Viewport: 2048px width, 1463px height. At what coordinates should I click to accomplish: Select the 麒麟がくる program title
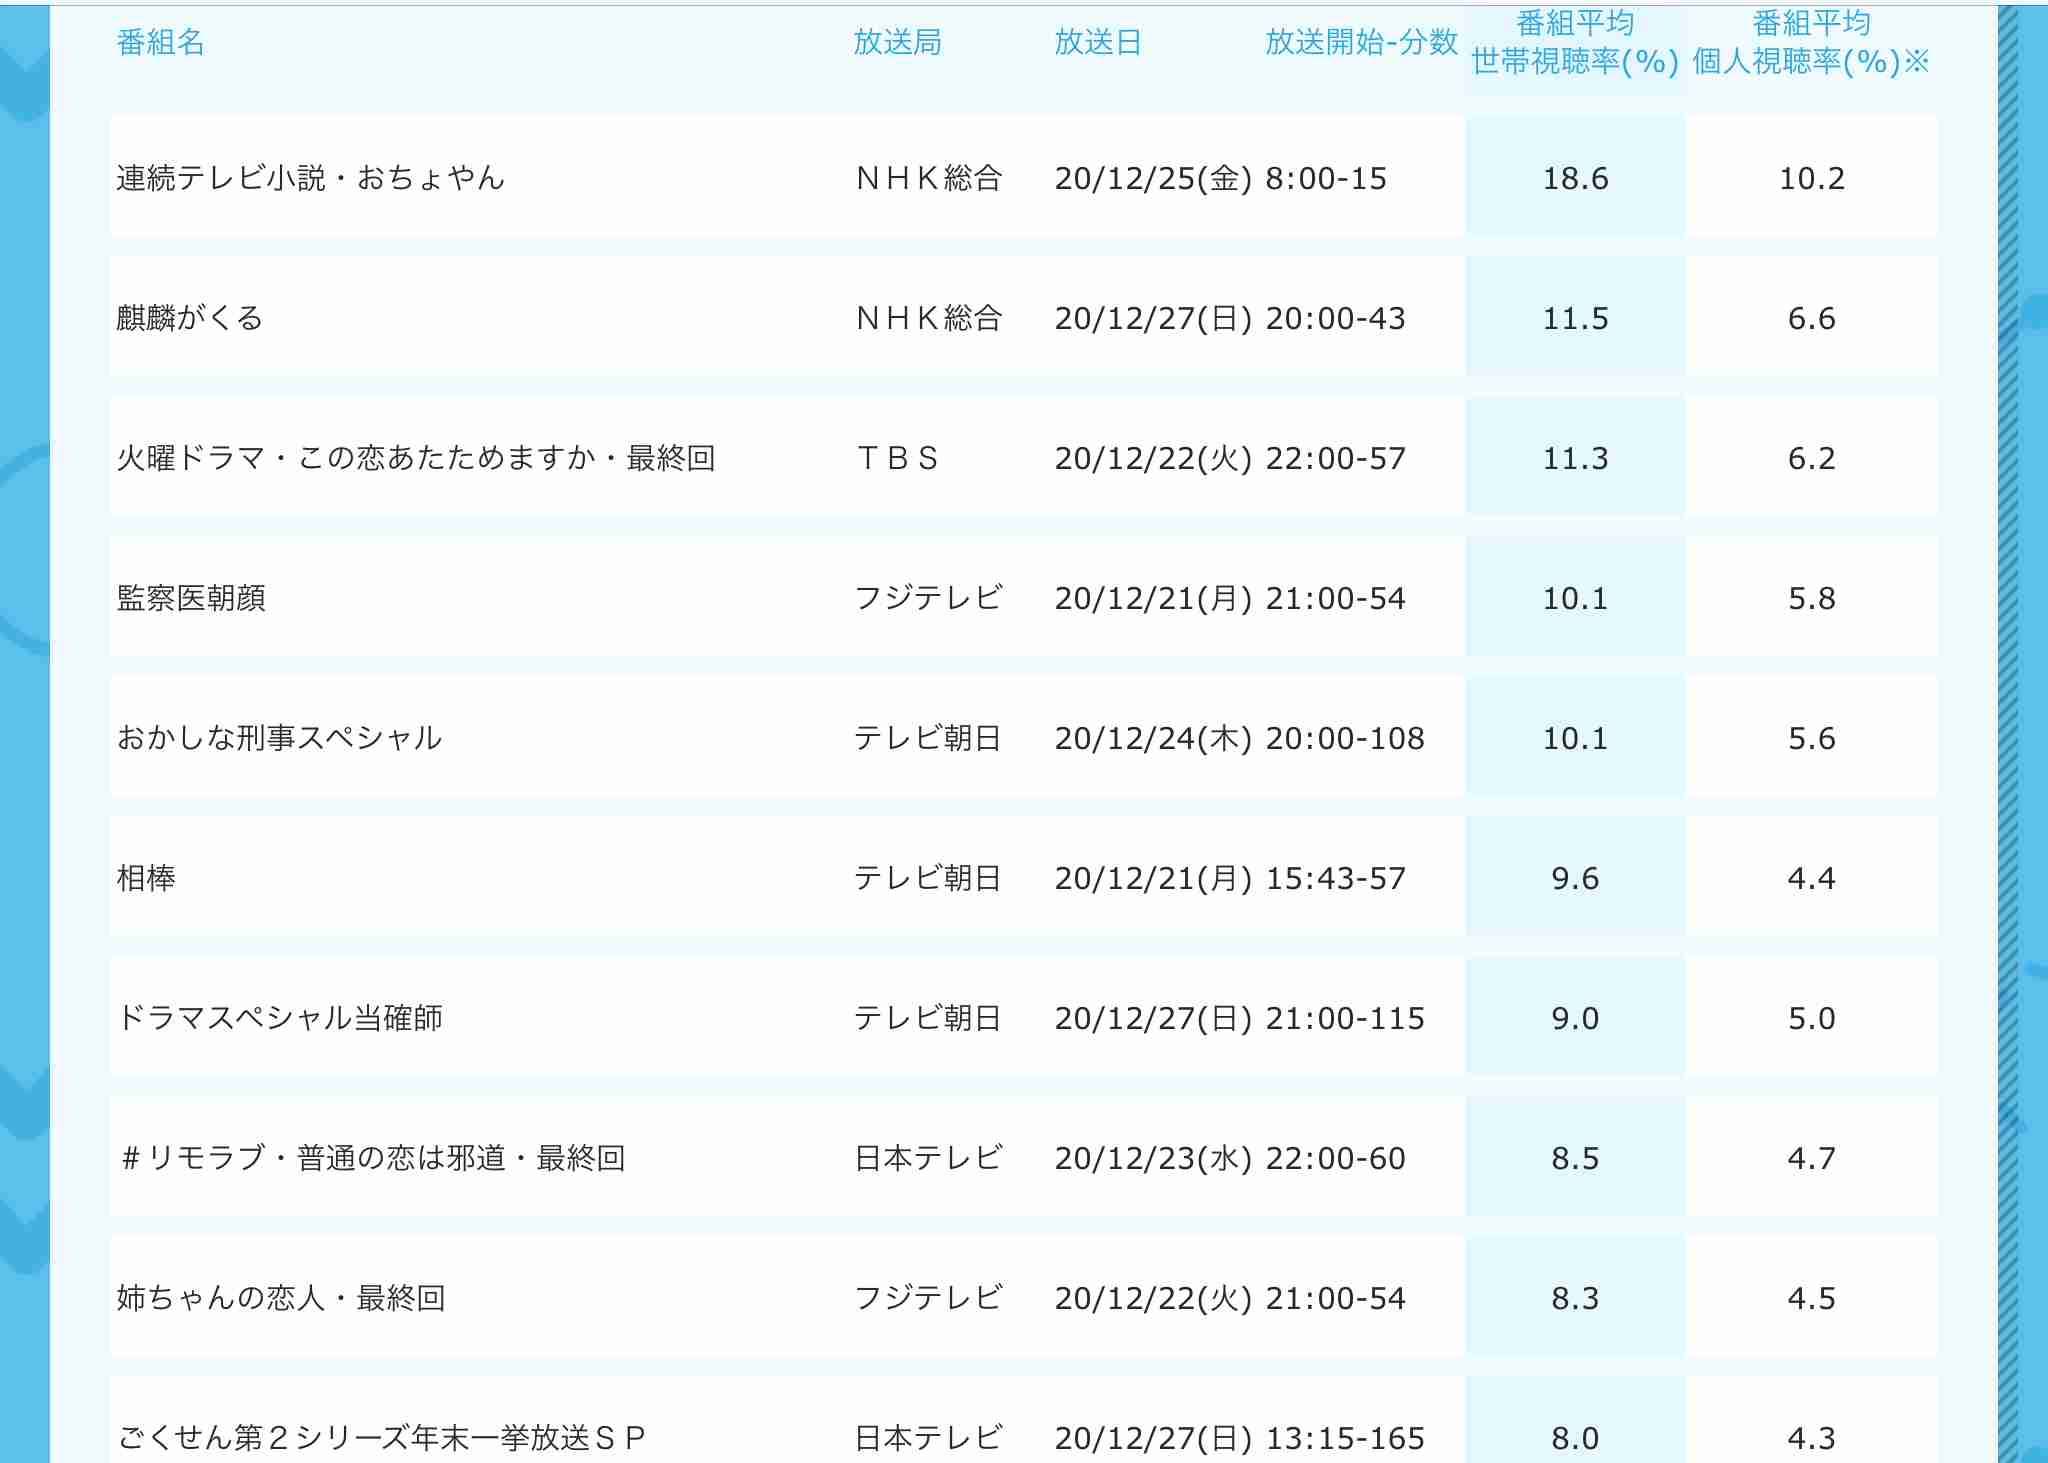[x=190, y=318]
